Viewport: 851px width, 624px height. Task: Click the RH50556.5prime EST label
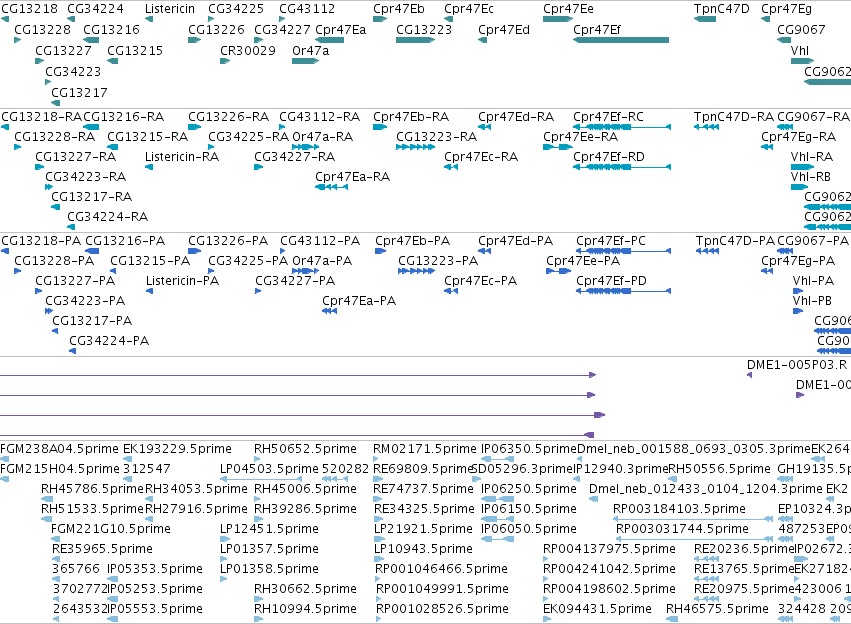[719, 469]
